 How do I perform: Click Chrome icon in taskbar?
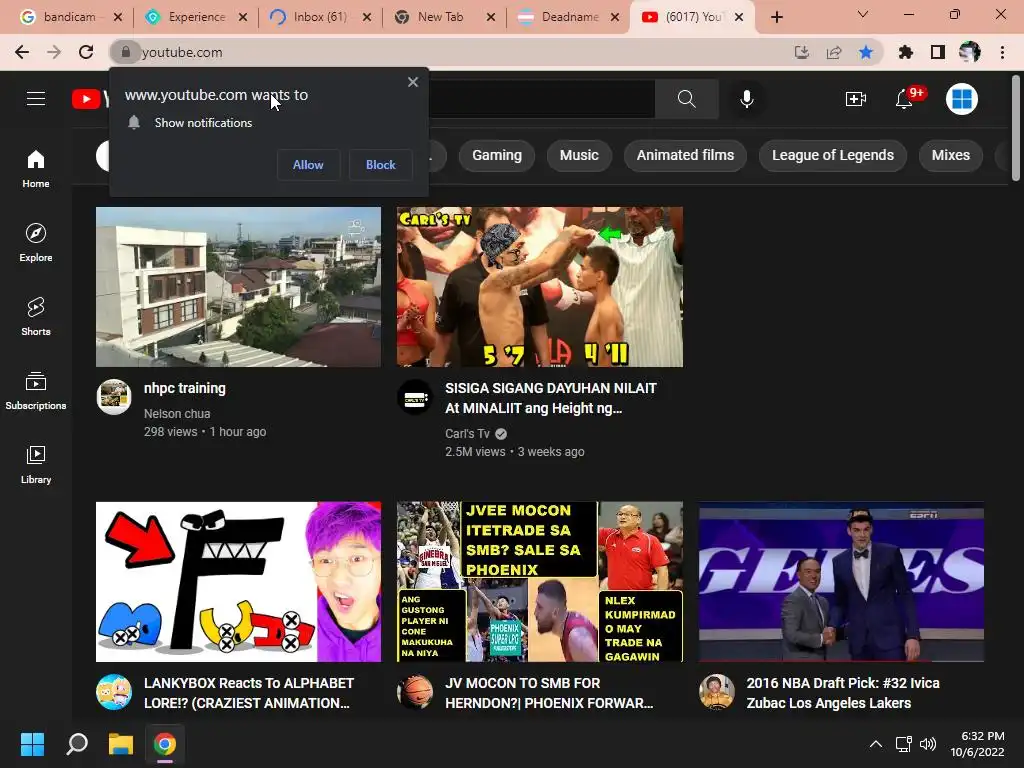point(165,744)
